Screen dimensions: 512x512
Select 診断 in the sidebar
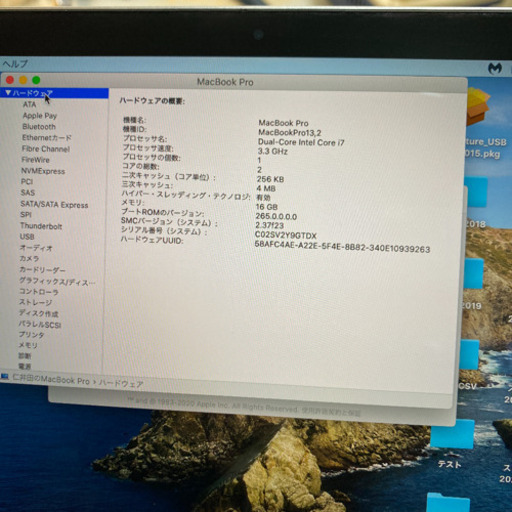pos(24,356)
